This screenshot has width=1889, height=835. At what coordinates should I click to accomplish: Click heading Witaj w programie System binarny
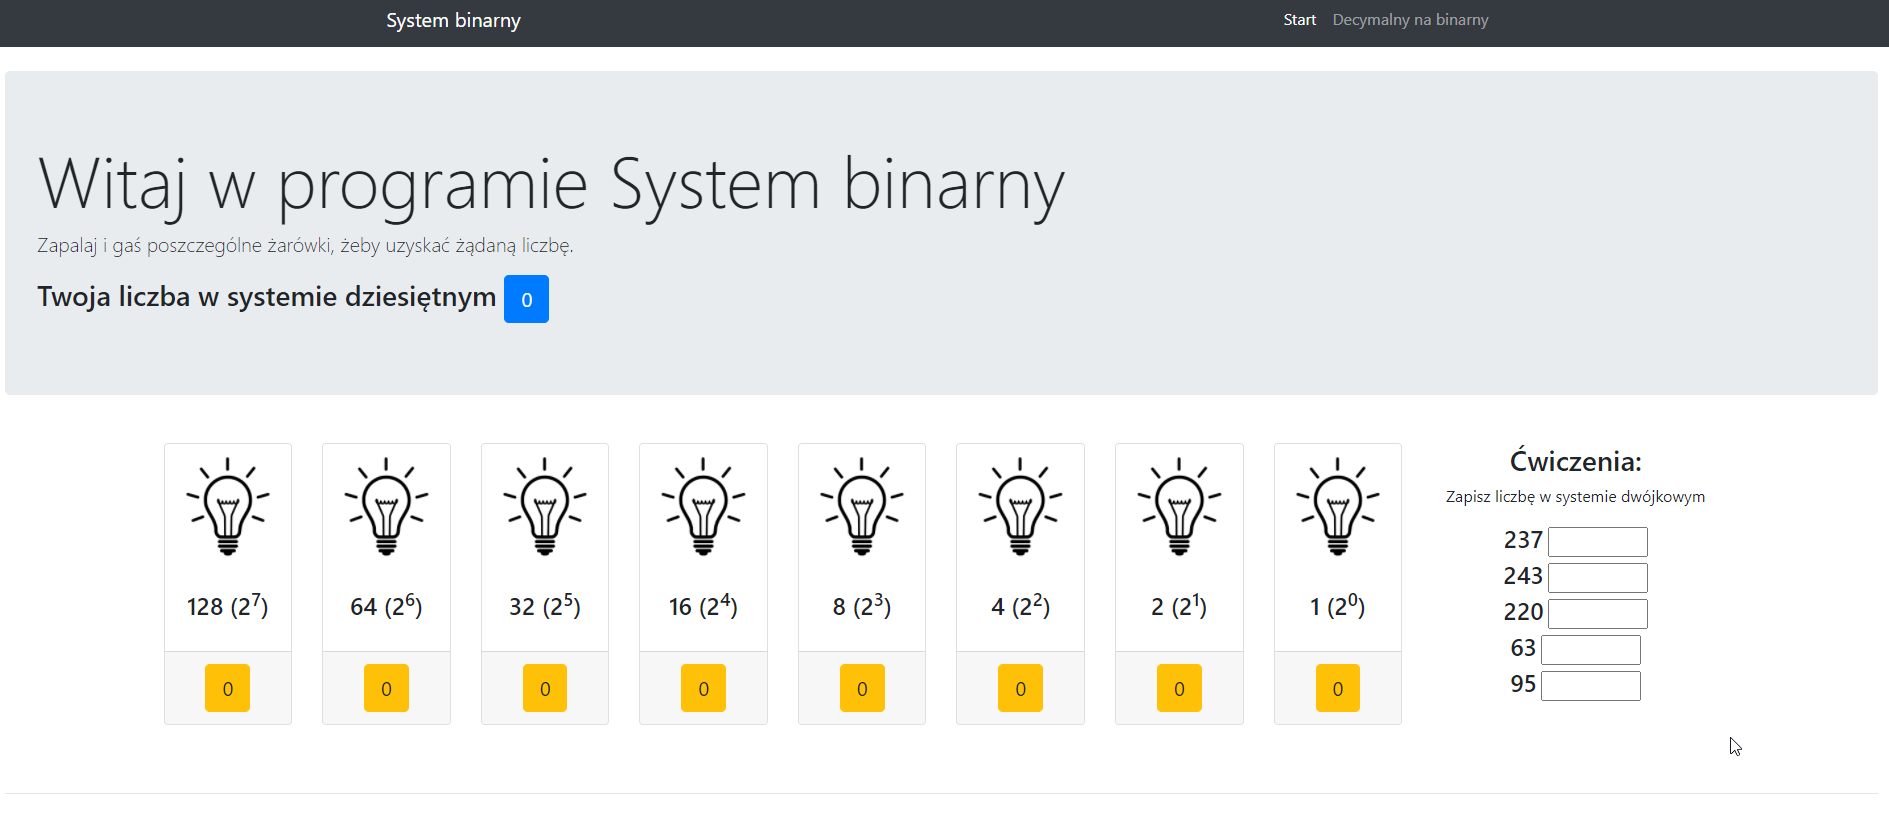551,186
